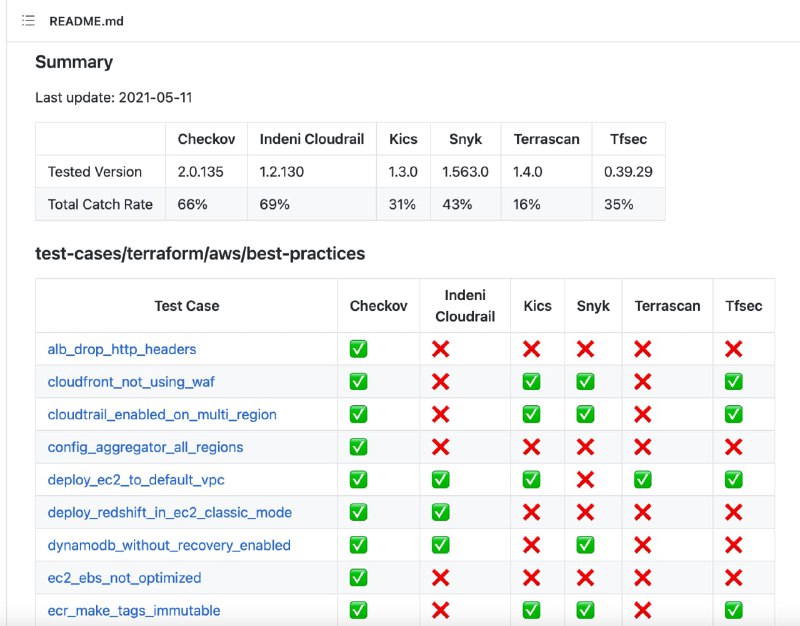
Task: Open the cloudfront_not_using_waf link
Action: coord(131,382)
